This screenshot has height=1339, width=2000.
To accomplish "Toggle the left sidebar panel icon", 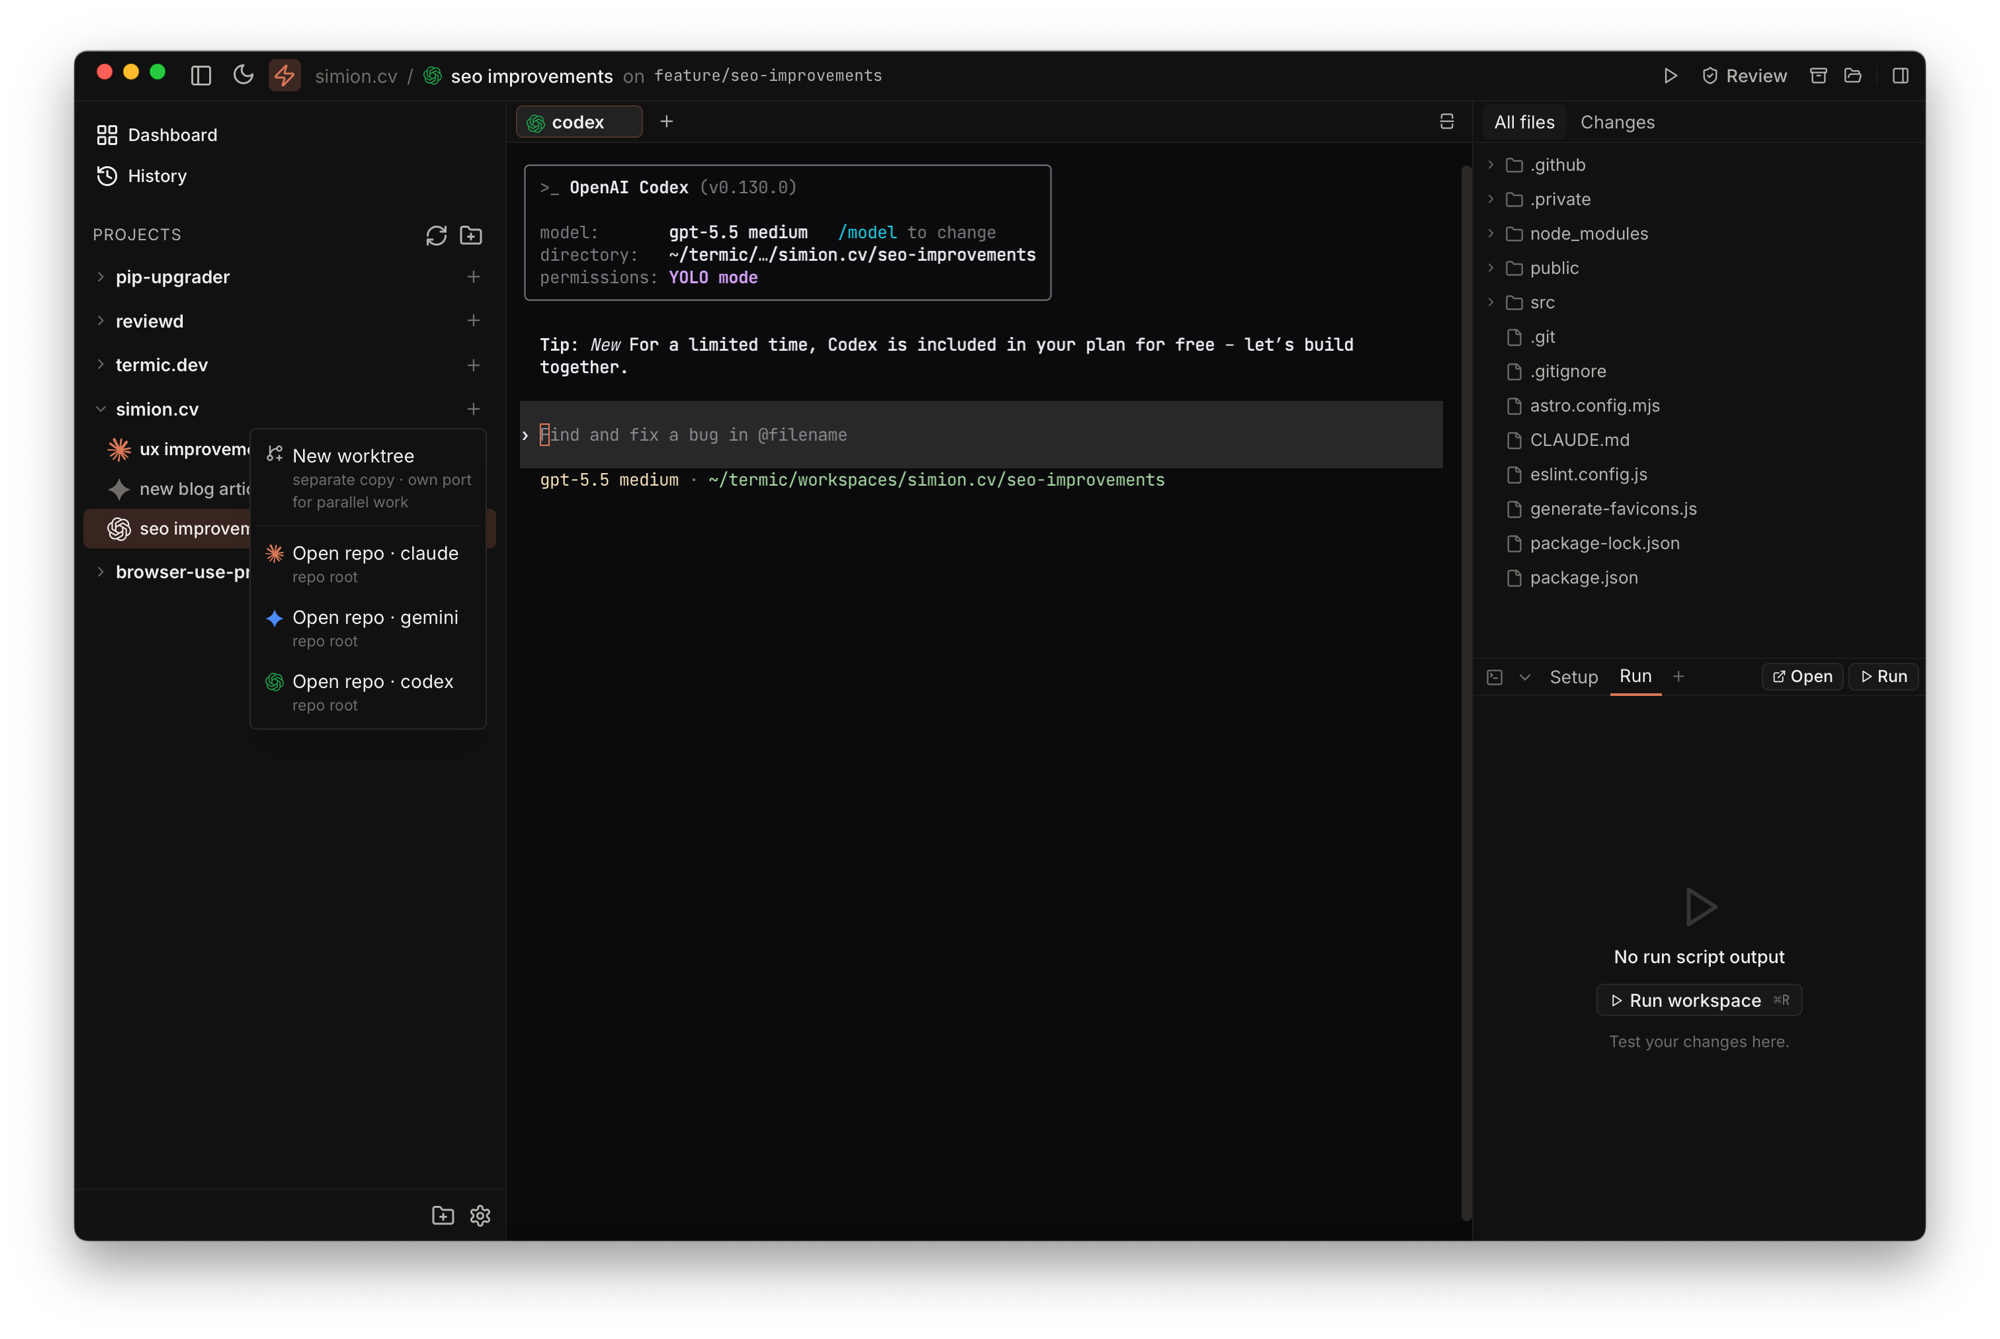I will pos(201,75).
